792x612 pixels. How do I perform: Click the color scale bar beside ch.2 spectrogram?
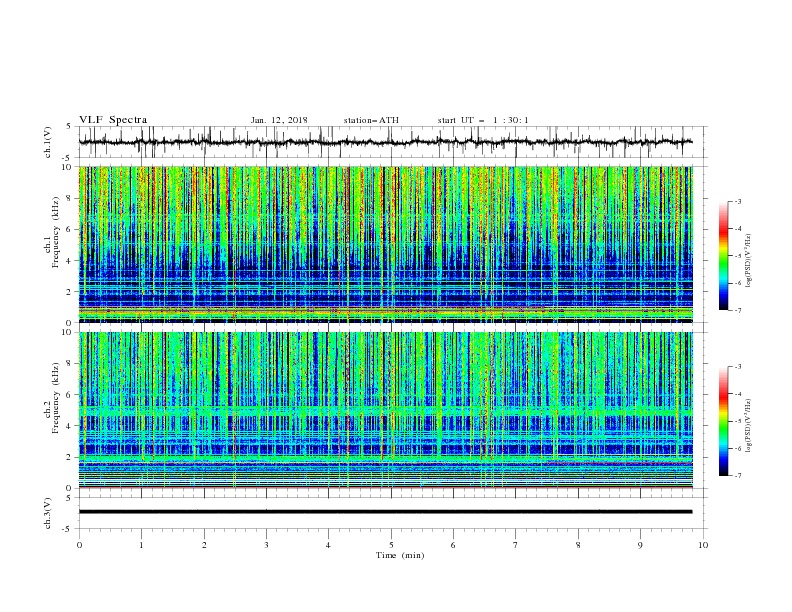click(723, 421)
